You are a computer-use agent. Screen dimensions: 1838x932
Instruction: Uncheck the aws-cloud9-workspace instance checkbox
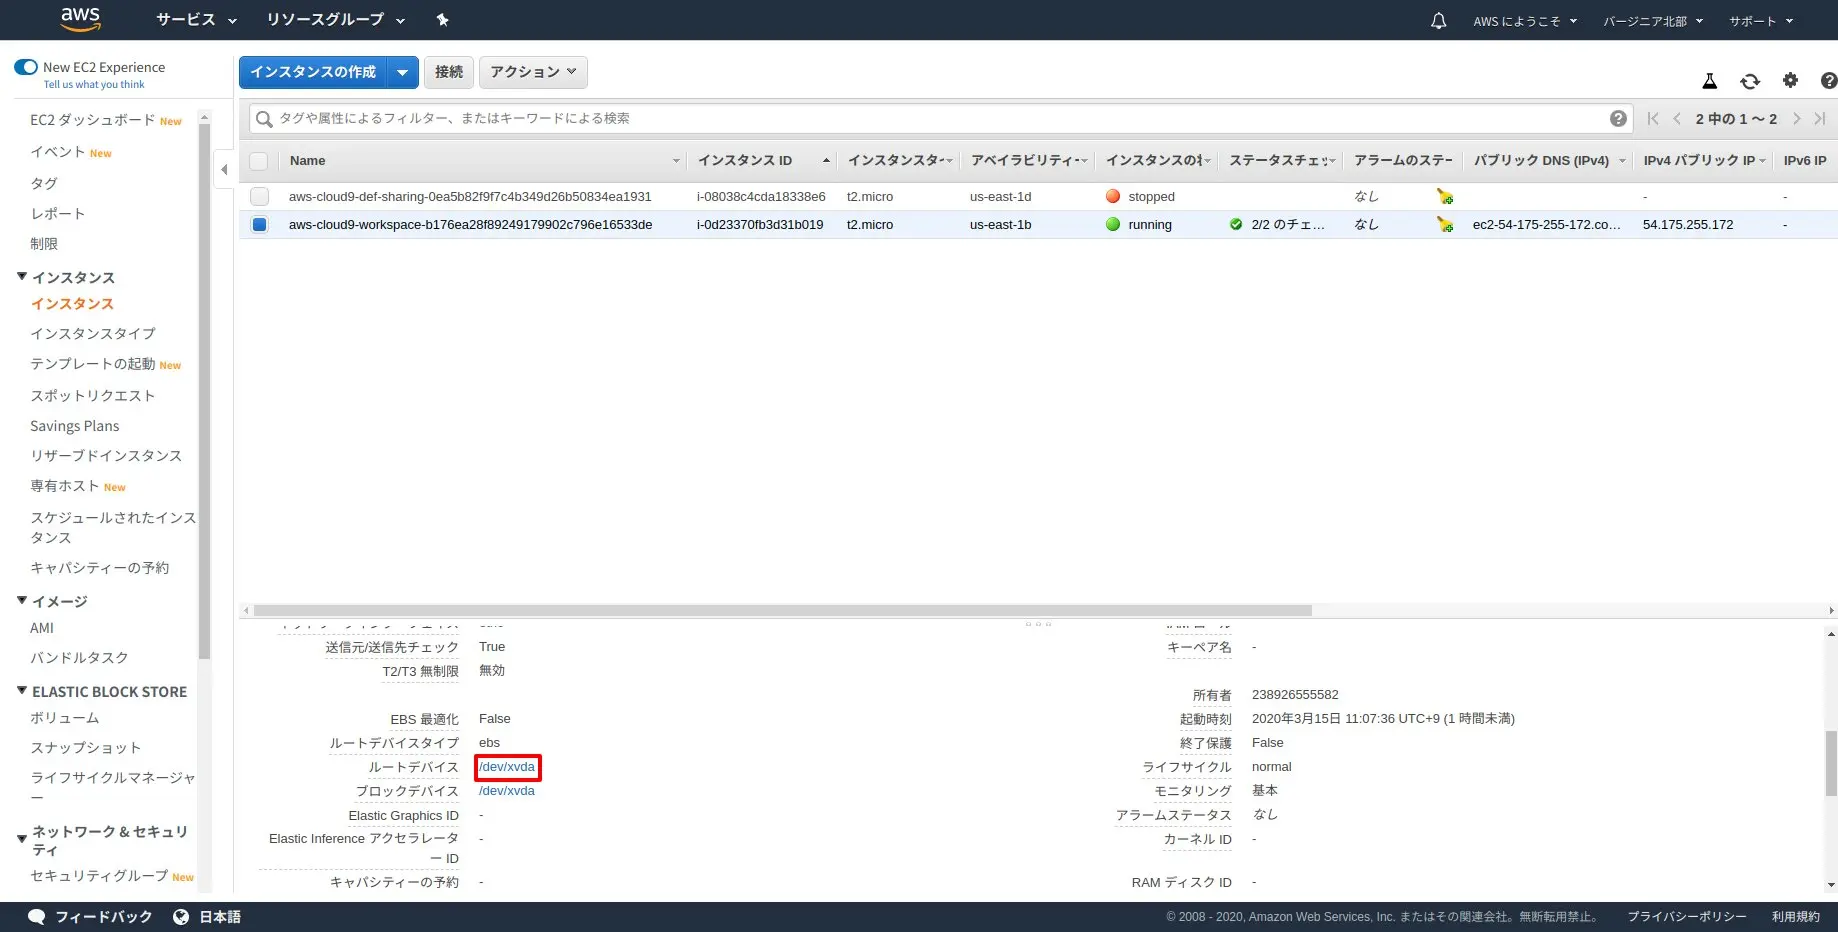point(260,225)
